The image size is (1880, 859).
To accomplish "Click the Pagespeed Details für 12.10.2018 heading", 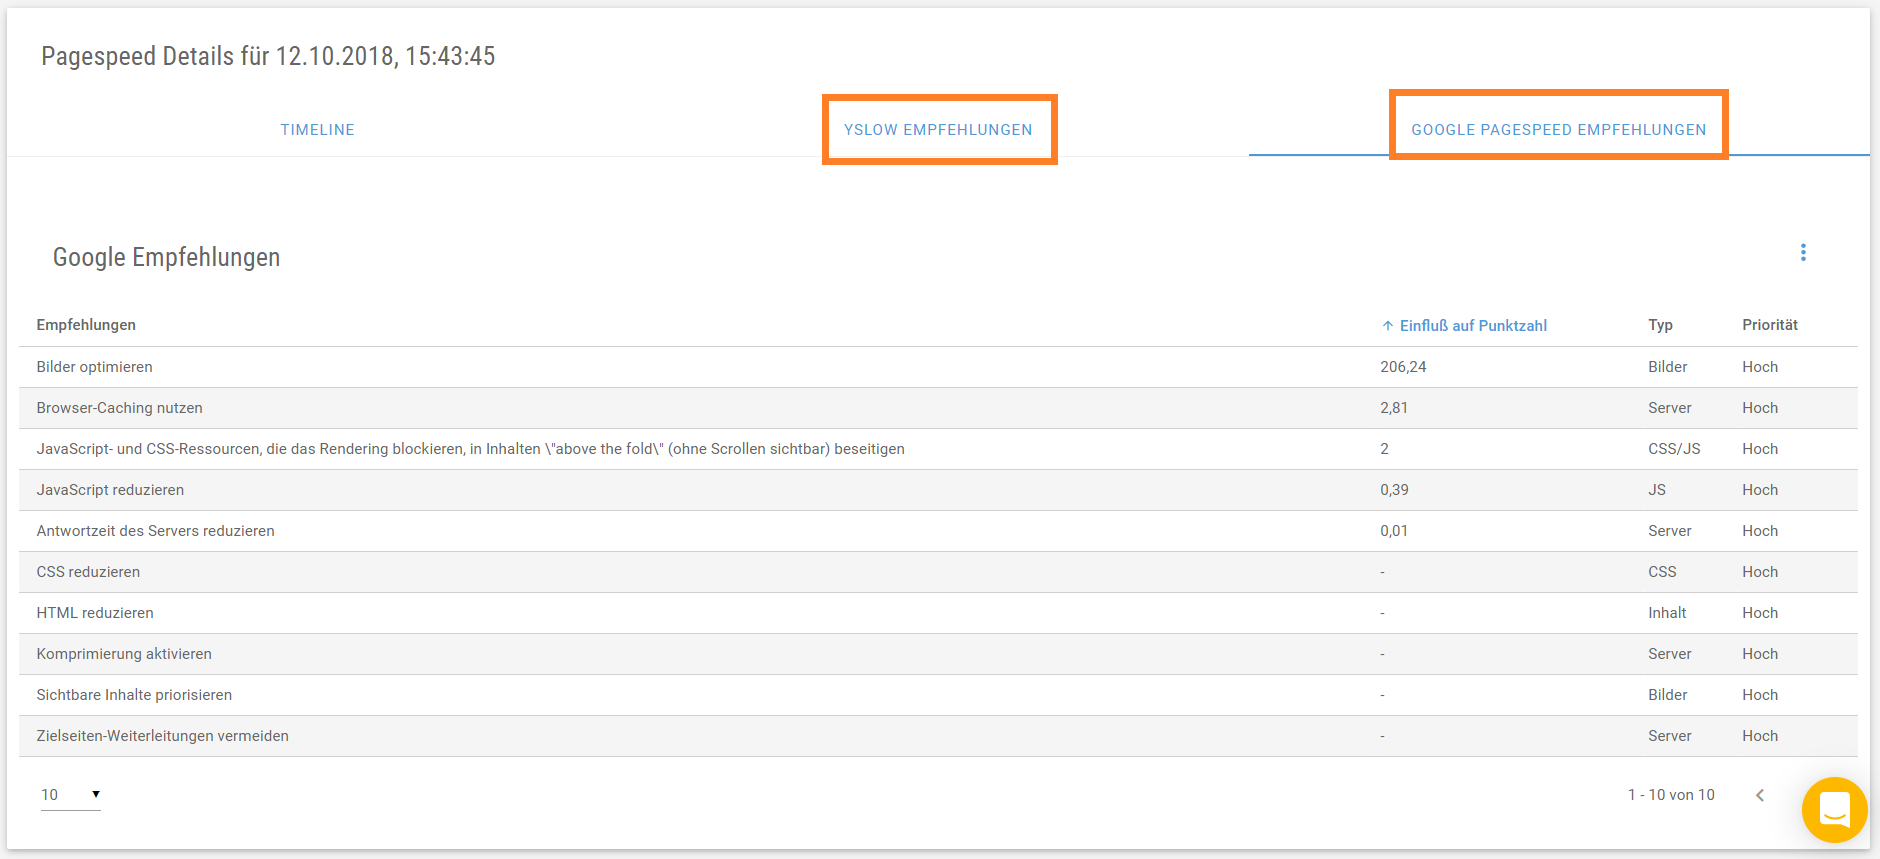I will [268, 56].
